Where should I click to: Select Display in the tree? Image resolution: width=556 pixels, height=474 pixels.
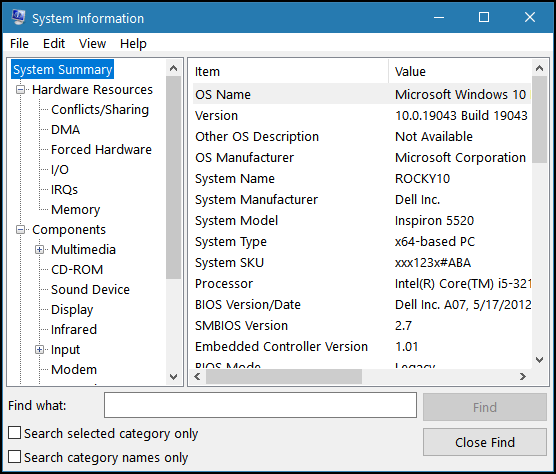click(72, 310)
